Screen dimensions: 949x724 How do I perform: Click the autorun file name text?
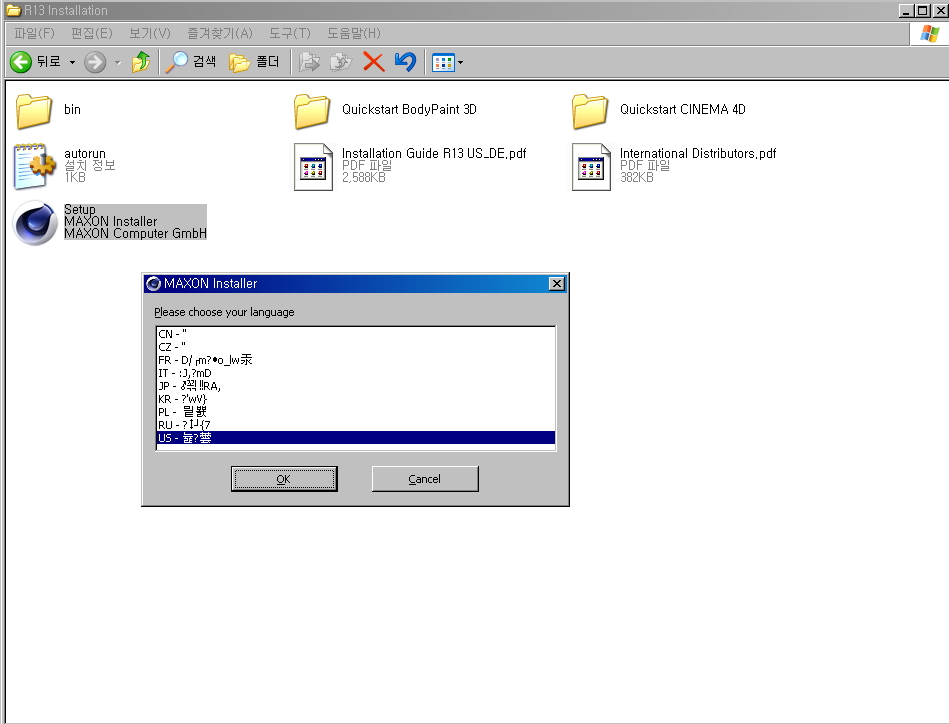tap(85, 153)
